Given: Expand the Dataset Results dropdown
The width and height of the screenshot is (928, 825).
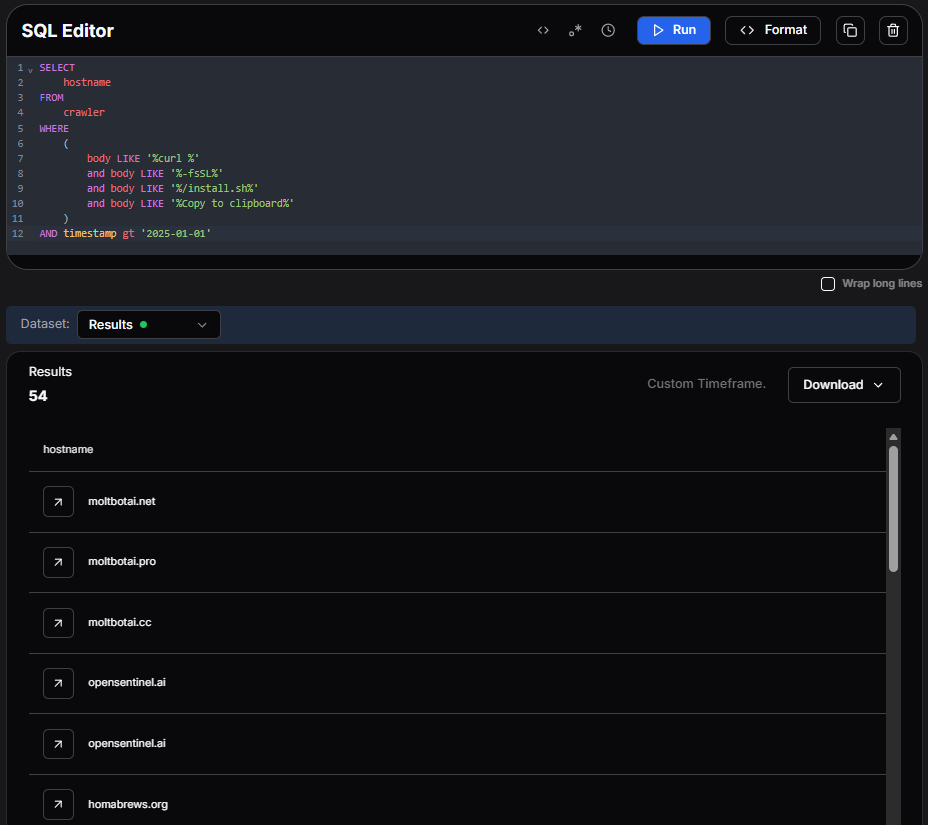Looking at the screenshot, I should 148,325.
